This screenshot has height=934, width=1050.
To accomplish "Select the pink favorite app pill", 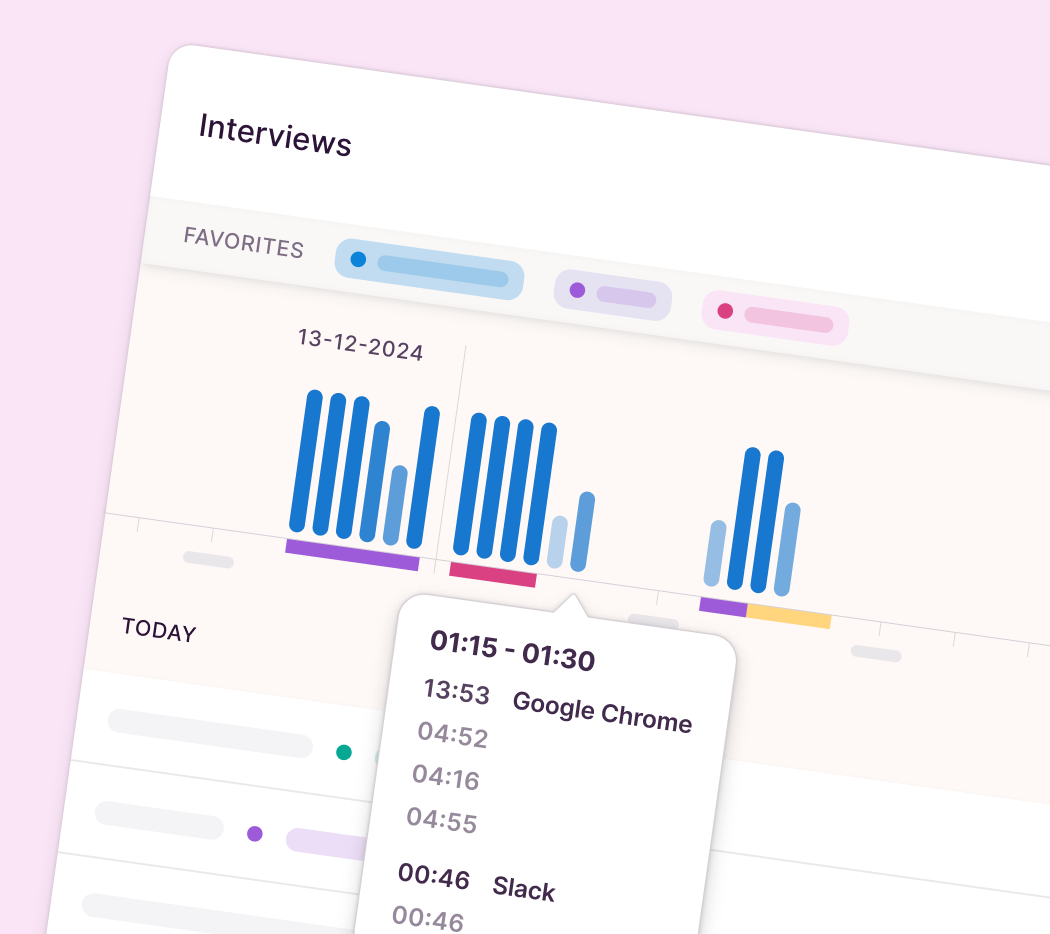I will click(775, 316).
